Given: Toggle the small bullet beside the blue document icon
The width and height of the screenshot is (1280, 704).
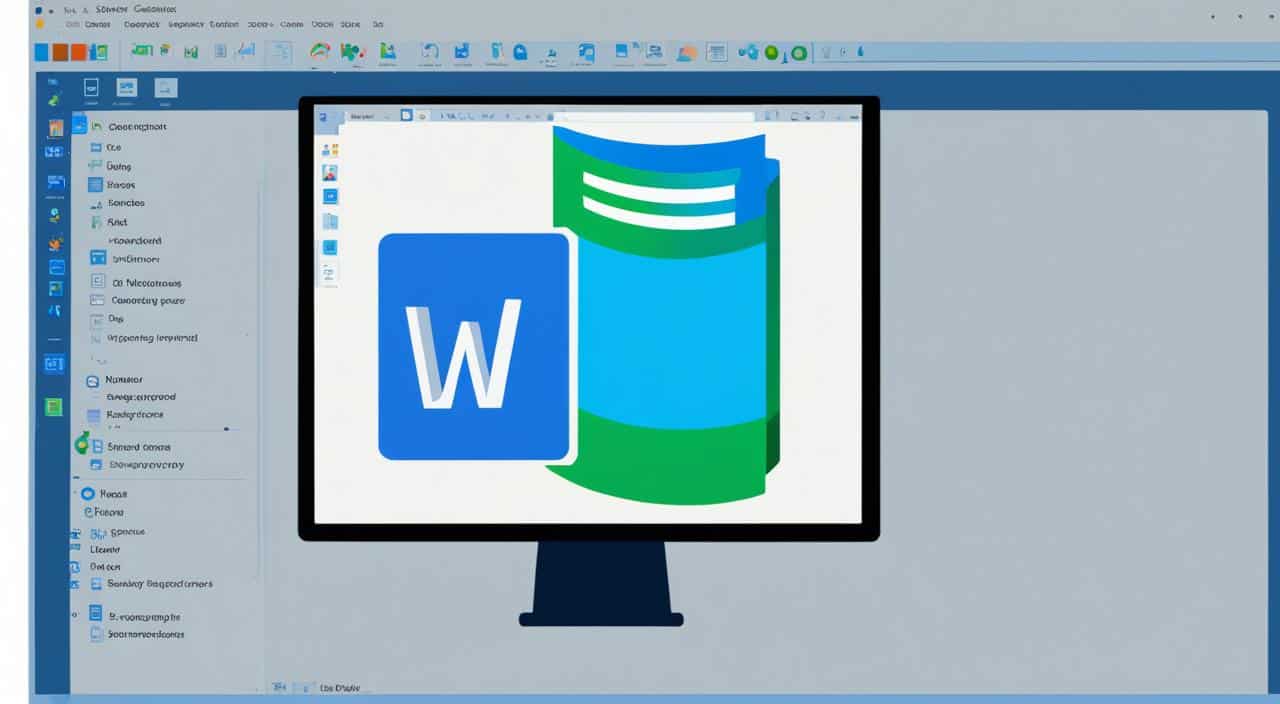Looking at the screenshot, I should pyautogui.click(x=75, y=612).
